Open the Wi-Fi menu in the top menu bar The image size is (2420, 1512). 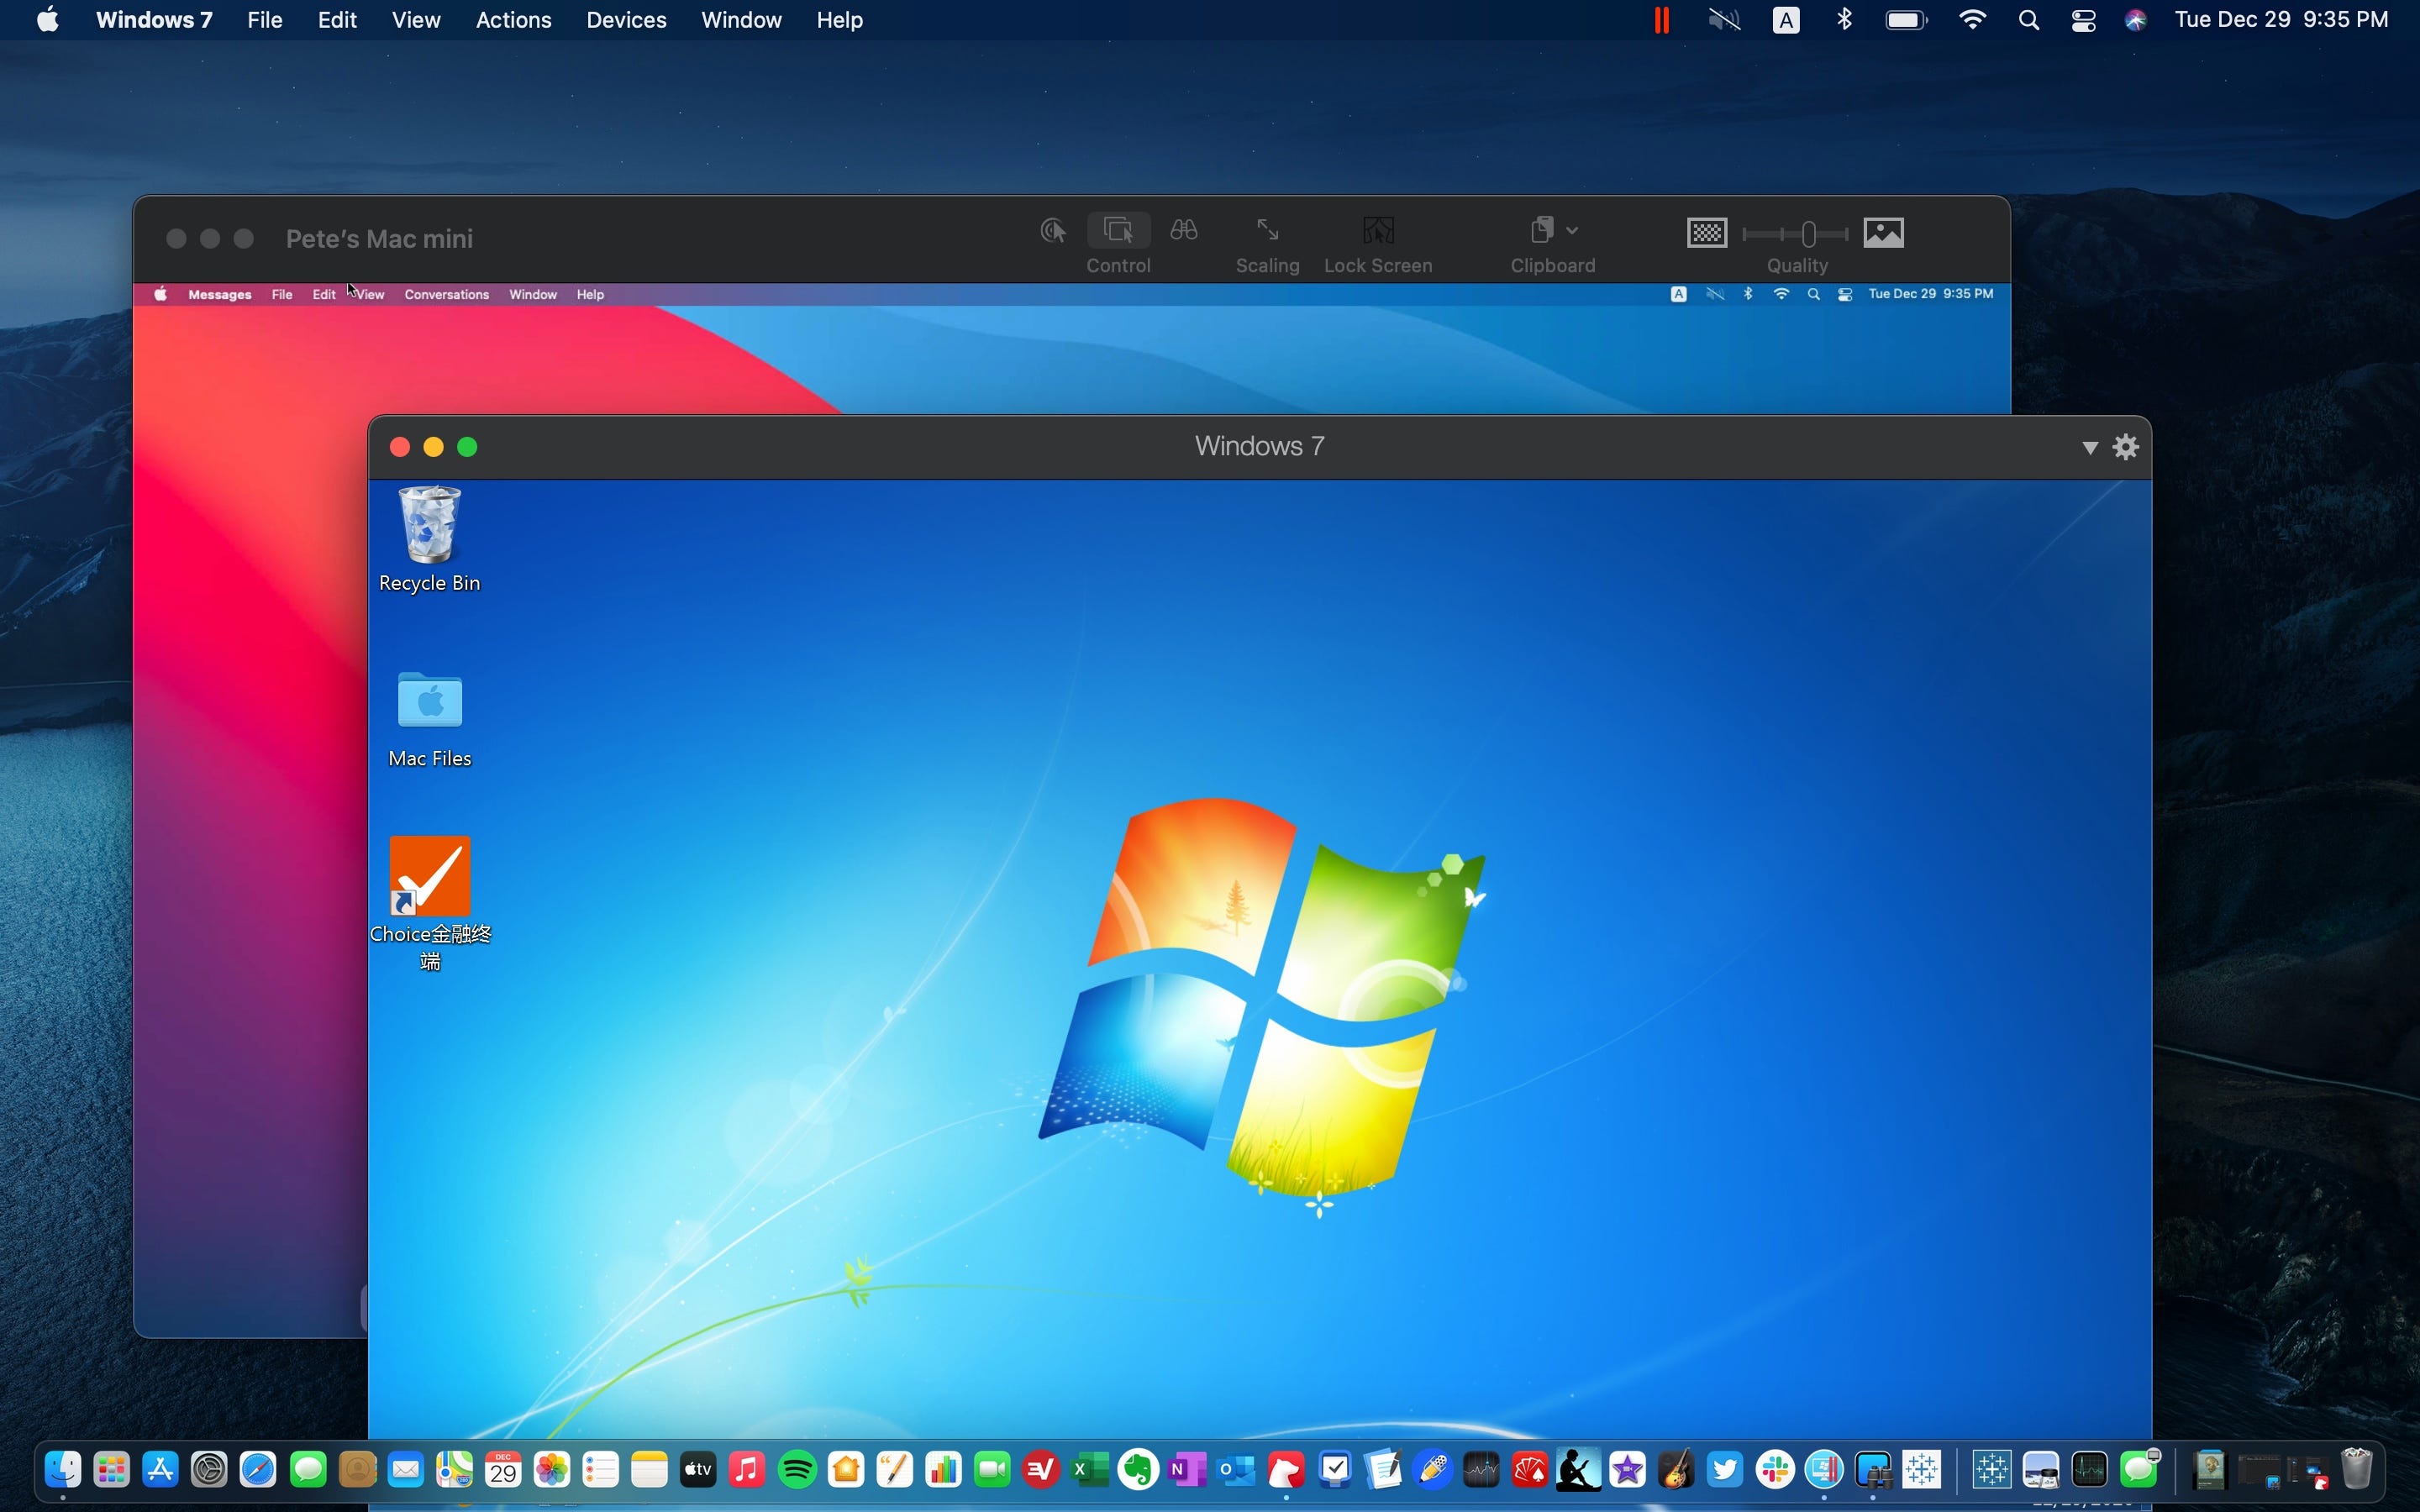pyautogui.click(x=1972, y=20)
